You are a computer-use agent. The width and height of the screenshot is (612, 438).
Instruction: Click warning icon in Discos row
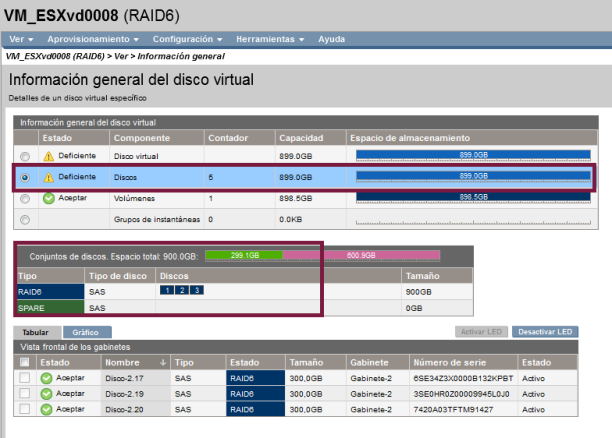tap(48, 177)
